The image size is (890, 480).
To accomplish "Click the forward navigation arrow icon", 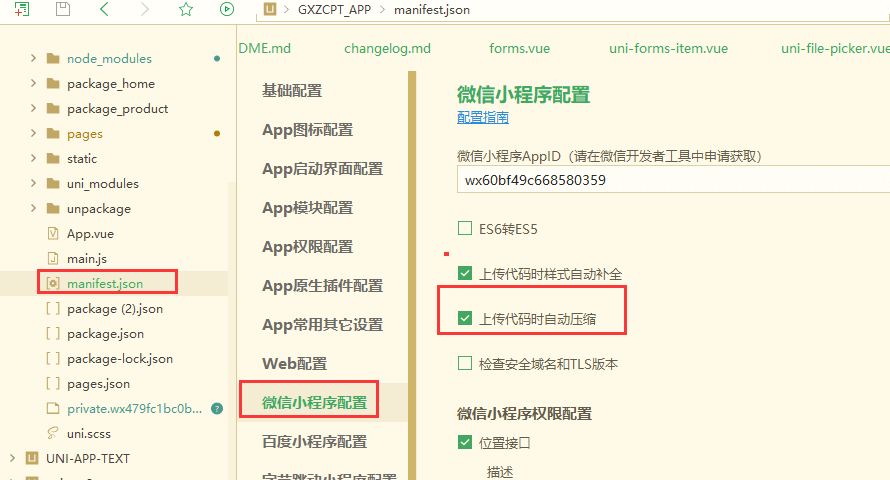I will point(145,9).
